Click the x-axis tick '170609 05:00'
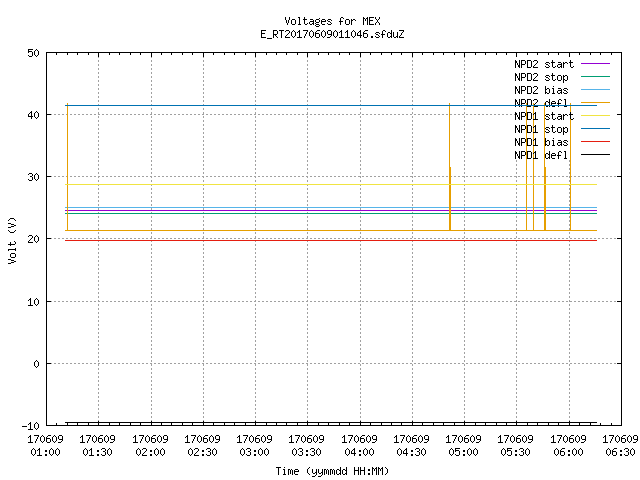 click(x=463, y=446)
